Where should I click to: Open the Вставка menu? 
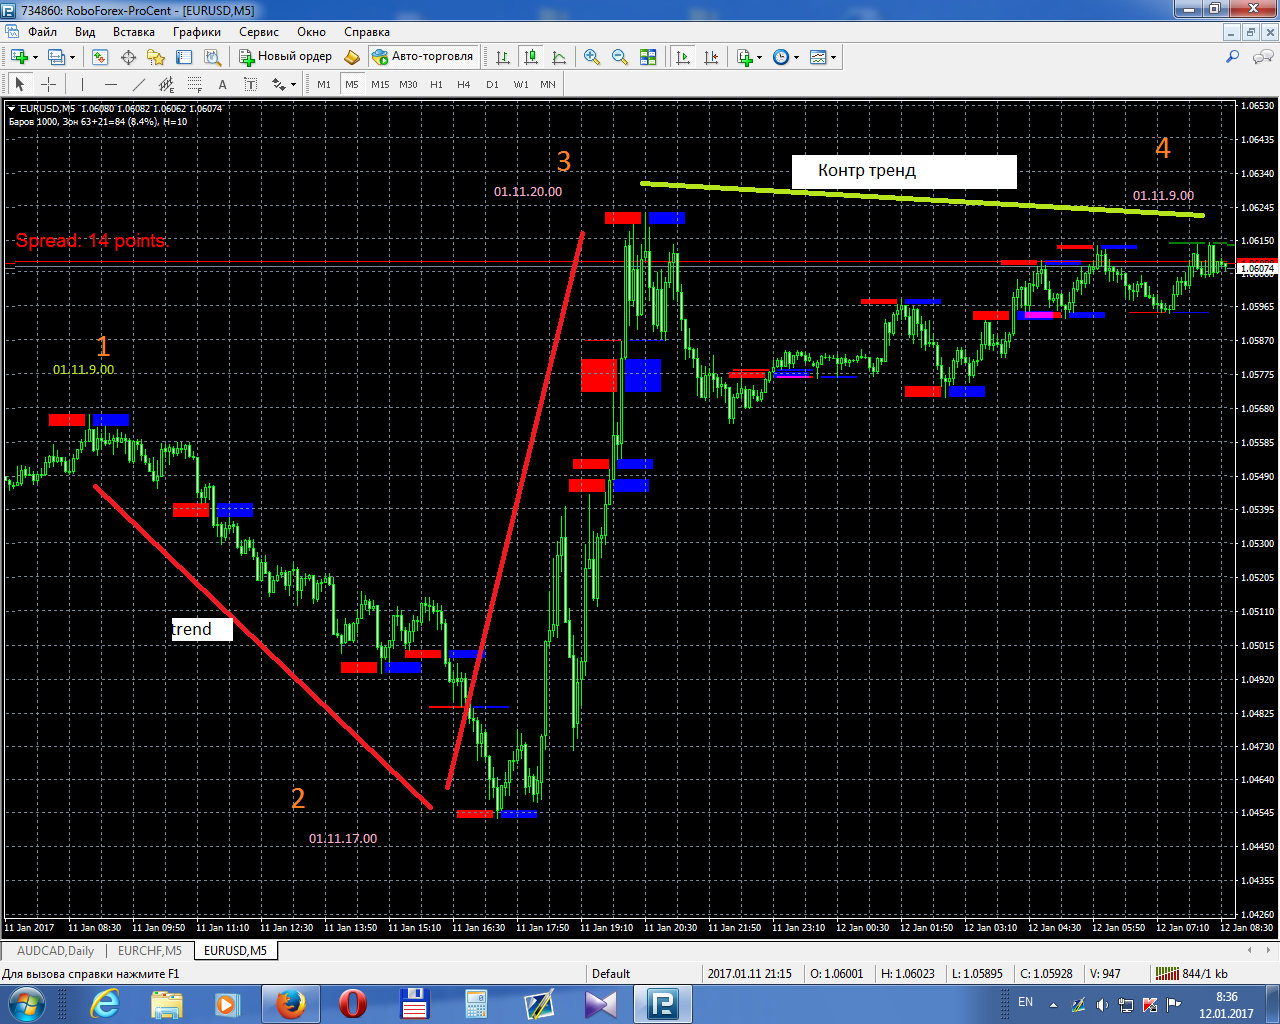134,32
